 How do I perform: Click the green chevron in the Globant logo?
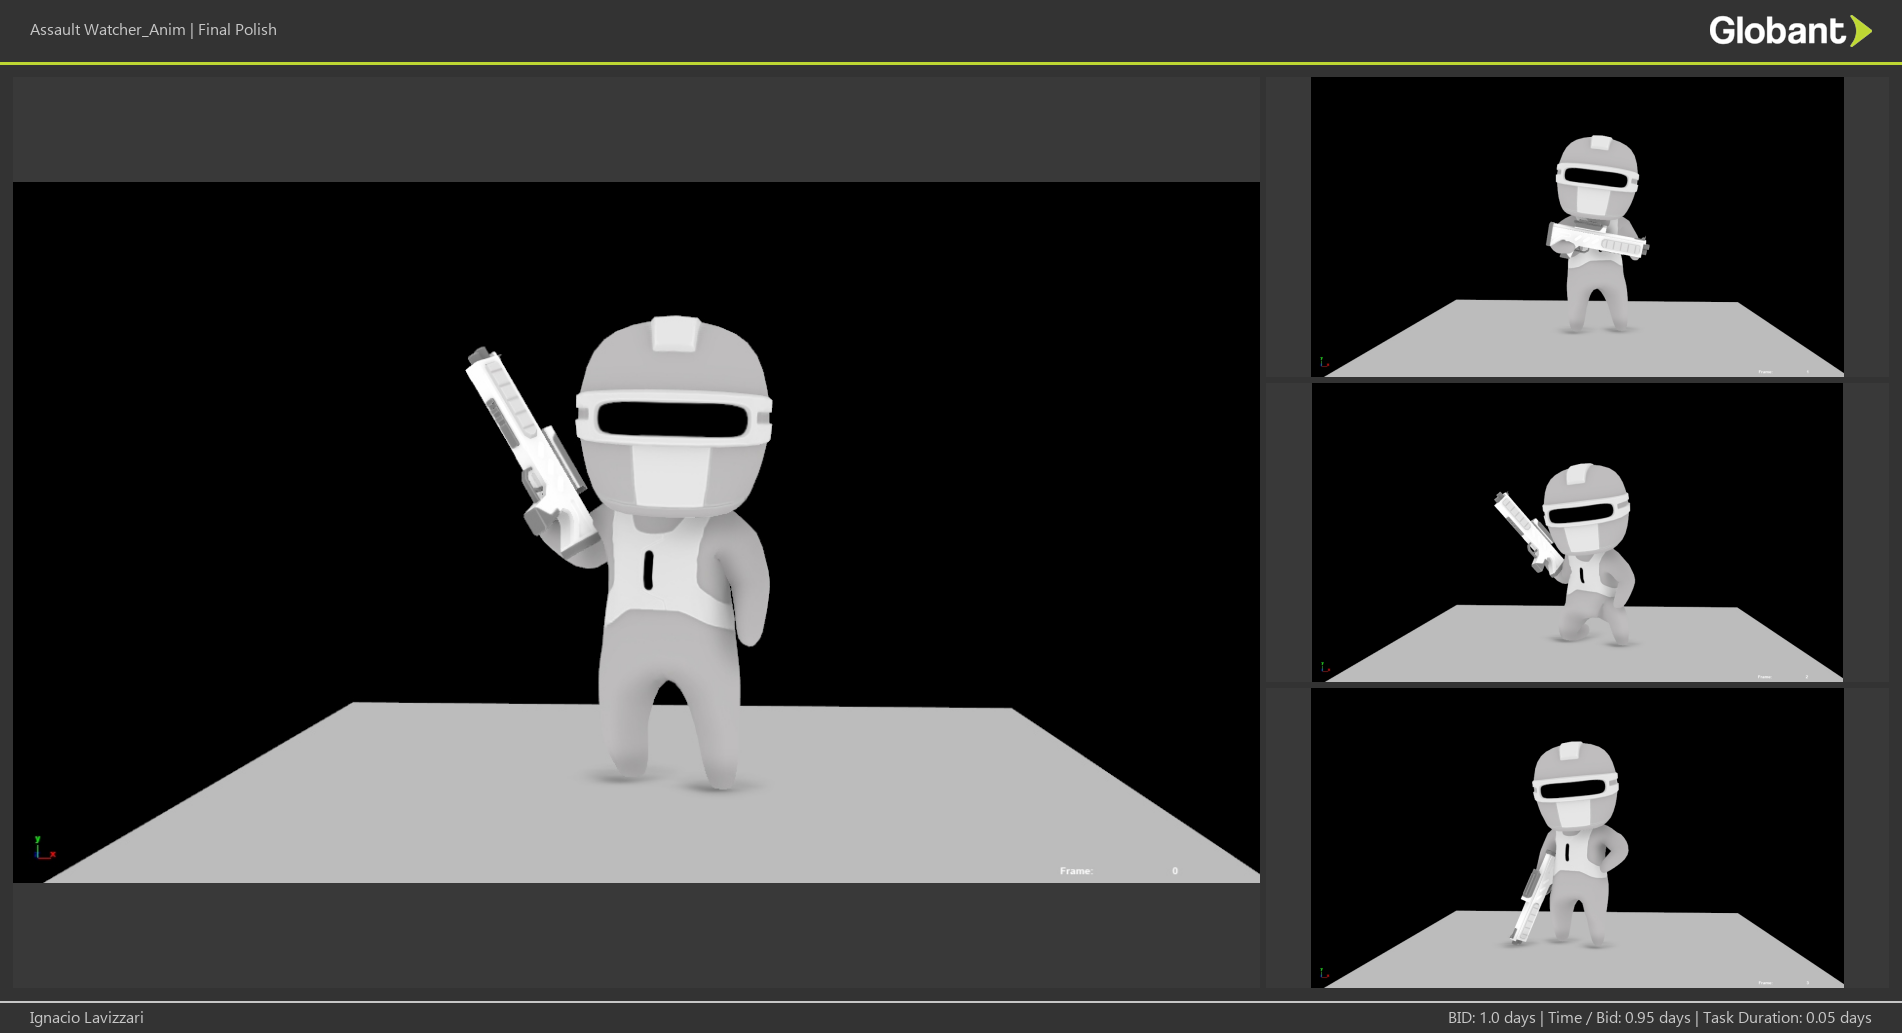(x=1860, y=31)
